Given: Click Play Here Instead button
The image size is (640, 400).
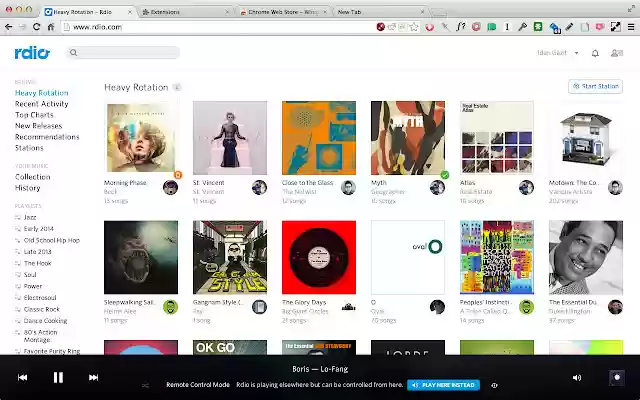Looking at the screenshot, I should pyautogui.click(x=443, y=385).
